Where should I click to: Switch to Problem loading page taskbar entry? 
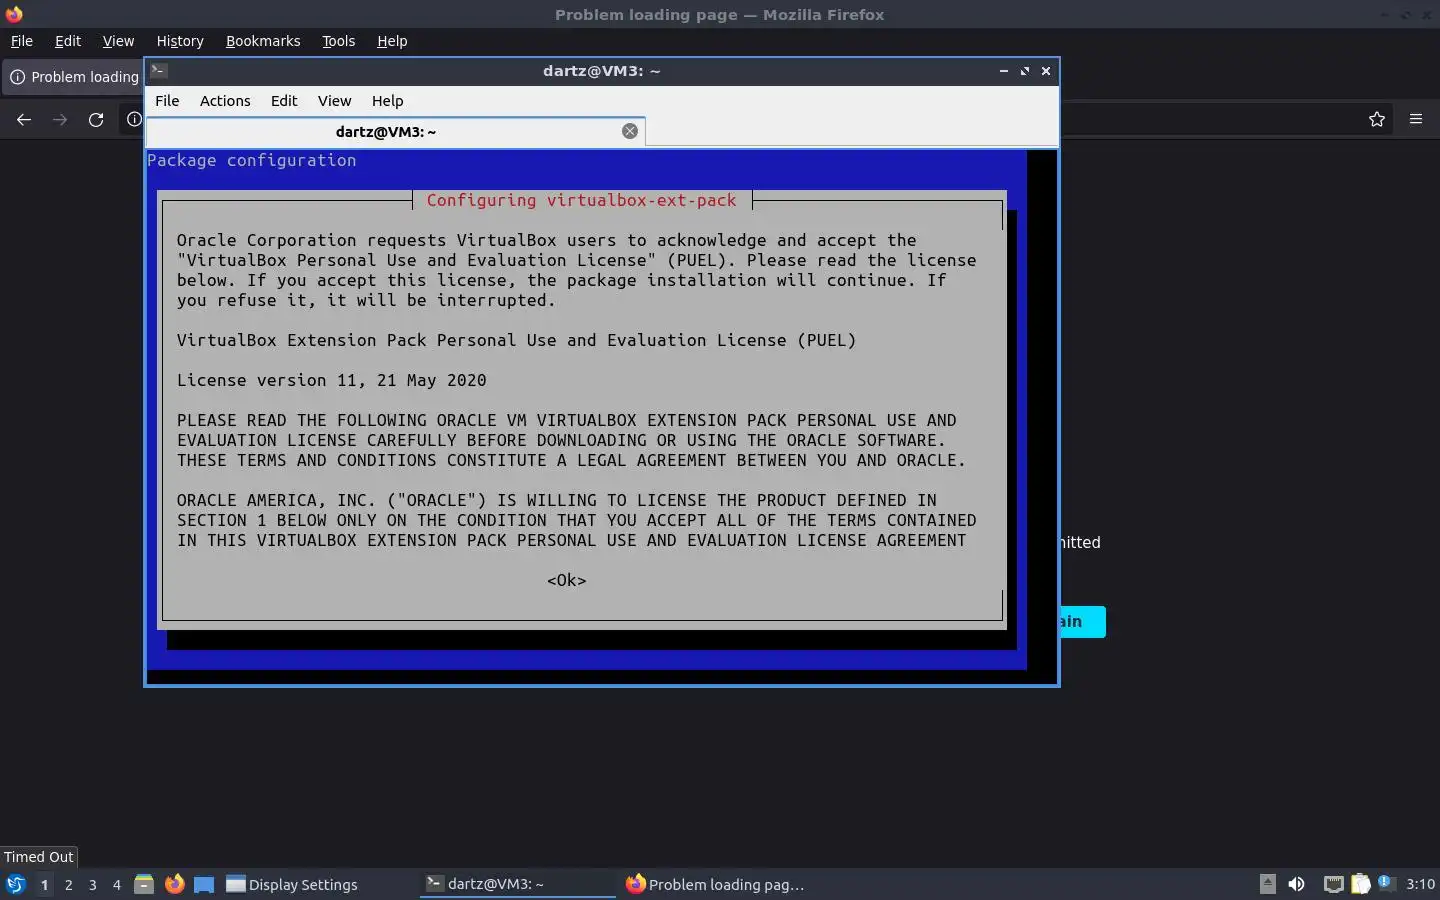click(716, 884)
